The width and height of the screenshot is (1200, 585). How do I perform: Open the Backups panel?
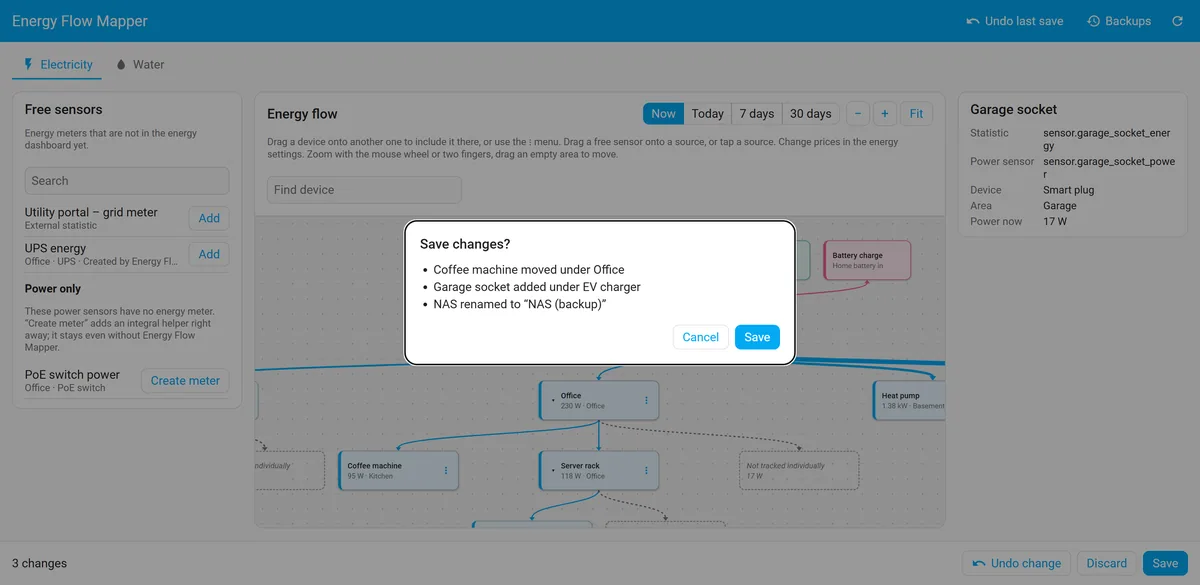point(1119,21)
